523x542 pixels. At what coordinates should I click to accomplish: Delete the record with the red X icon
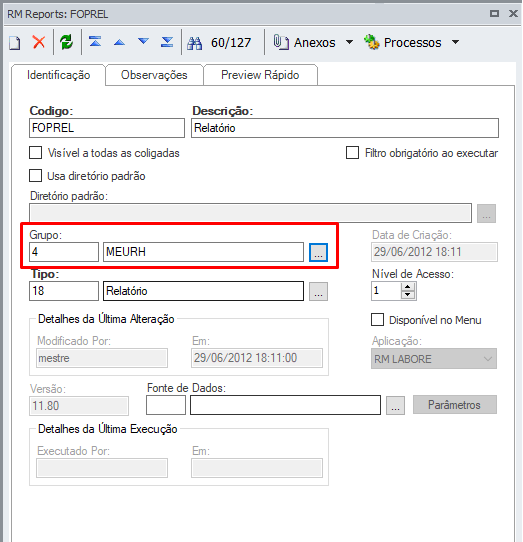coord(39,43)
